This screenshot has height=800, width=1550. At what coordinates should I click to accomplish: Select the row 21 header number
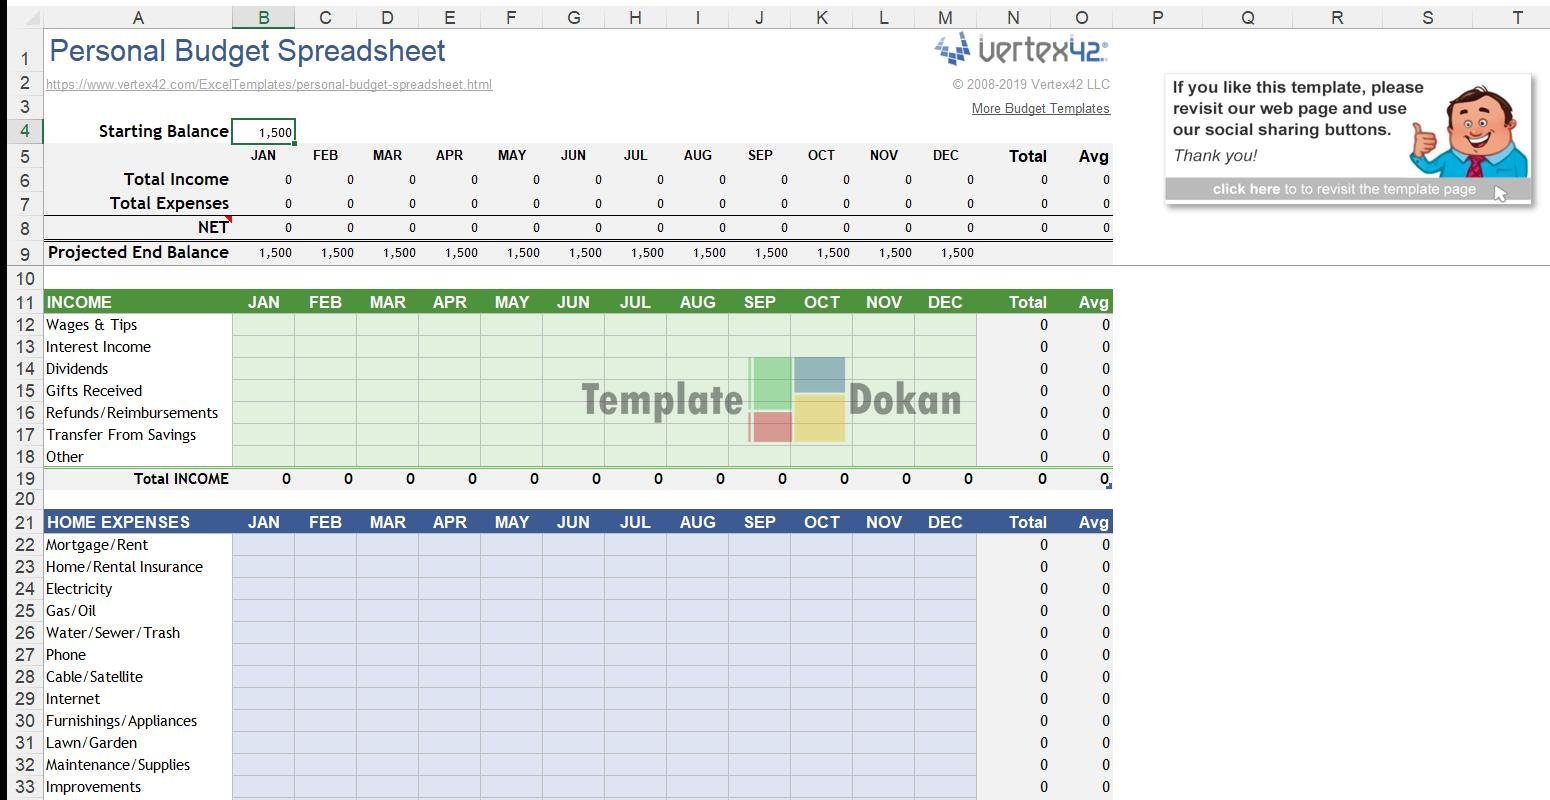[25, 522]
